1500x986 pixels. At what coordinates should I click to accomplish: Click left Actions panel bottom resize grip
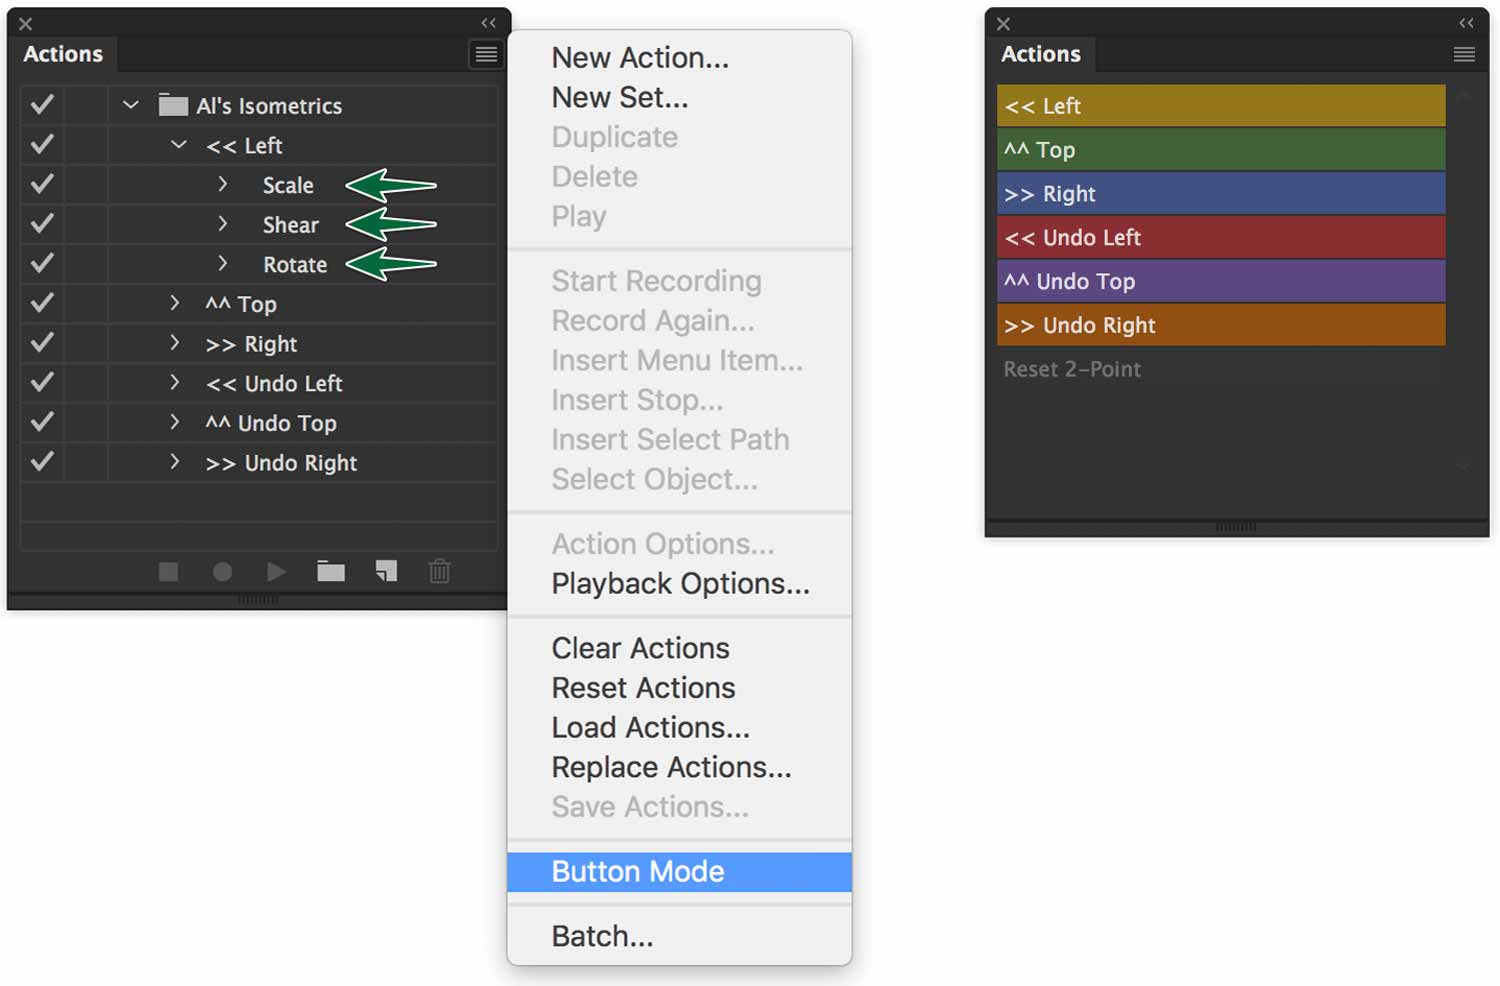(258, 600)
